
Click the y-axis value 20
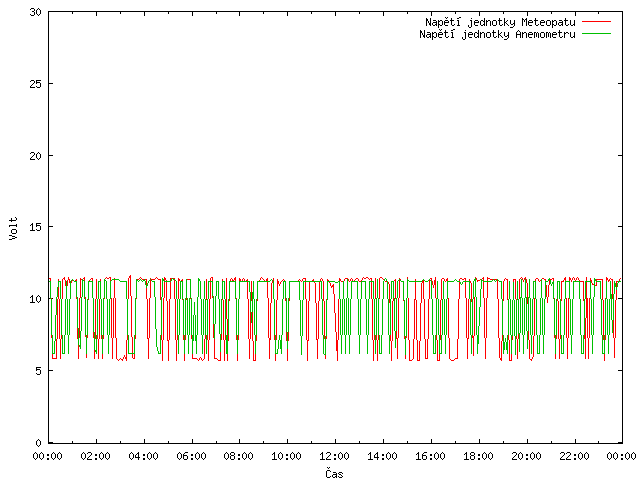36,156
